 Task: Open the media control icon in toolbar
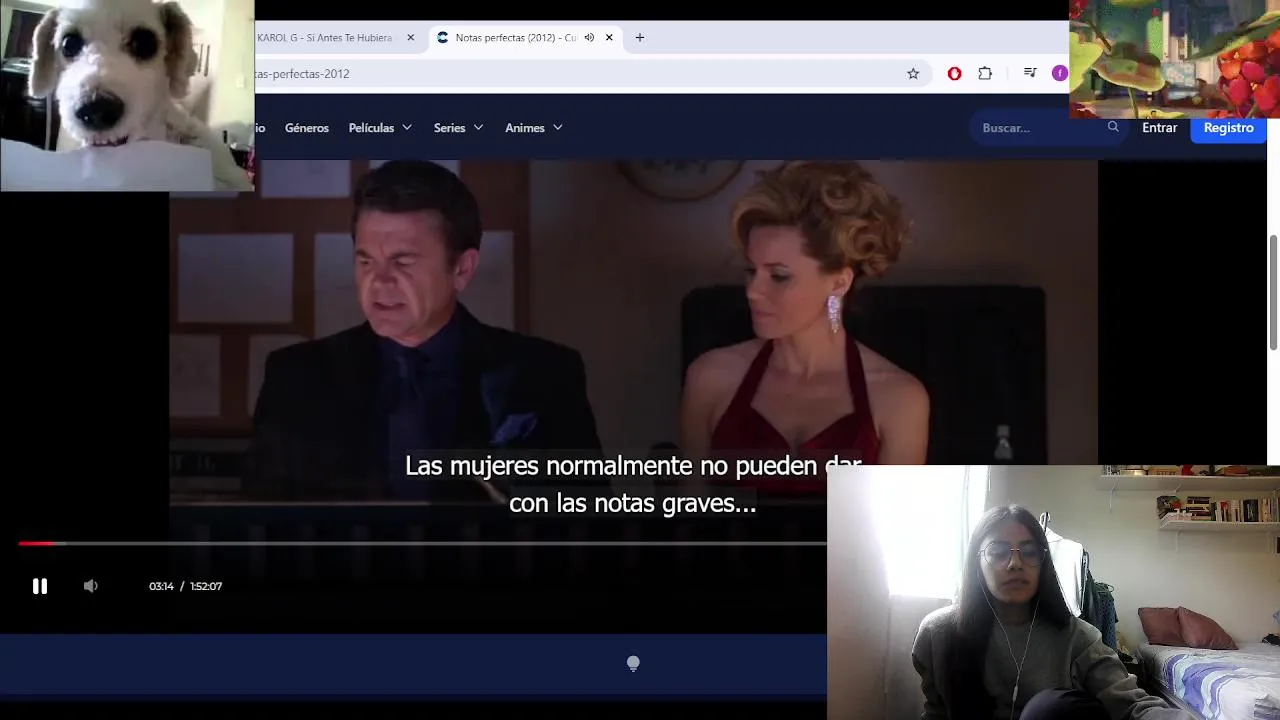click(x=1030, y=73)
